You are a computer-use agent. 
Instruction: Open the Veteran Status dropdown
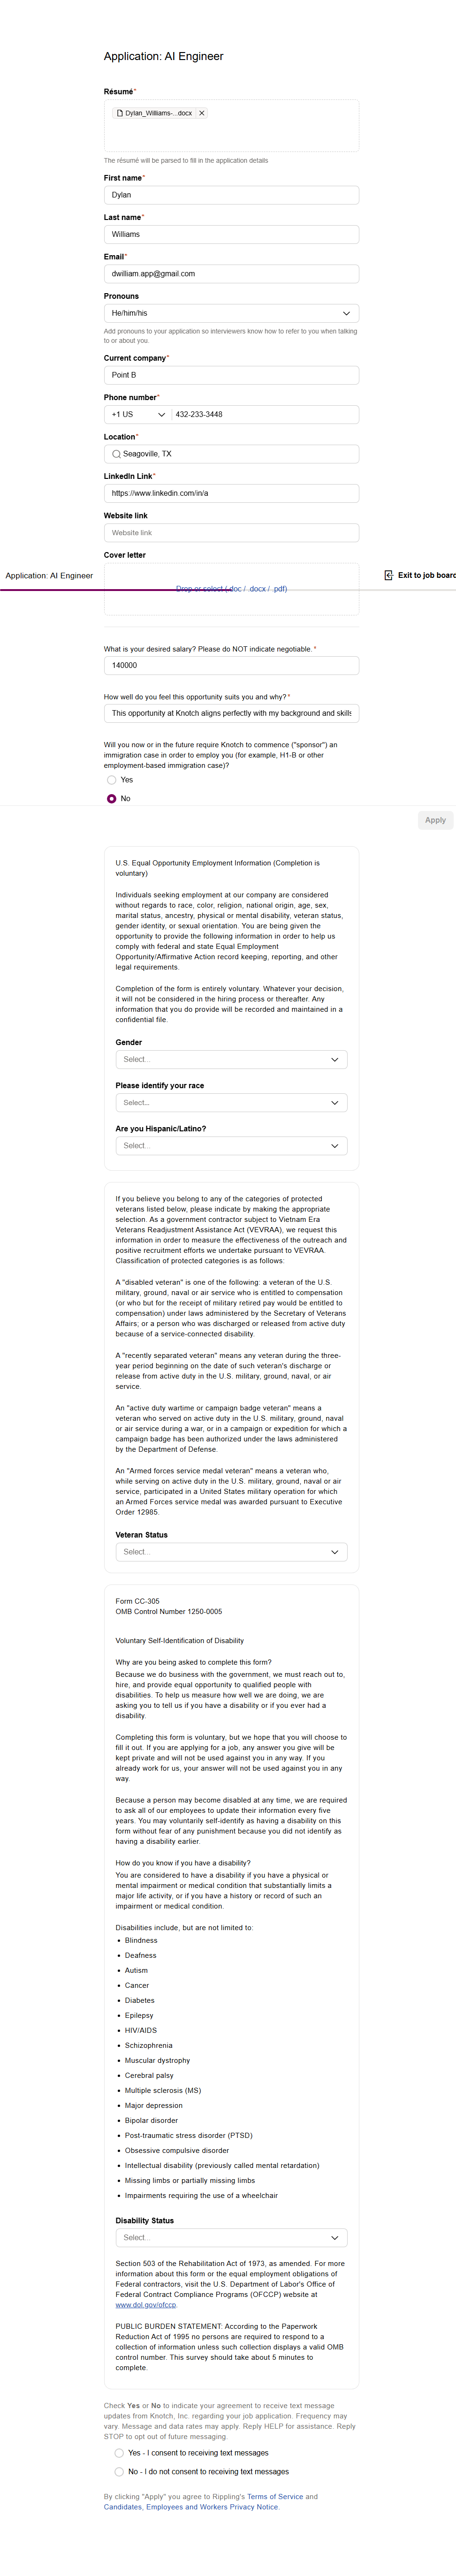(231, 1551)
